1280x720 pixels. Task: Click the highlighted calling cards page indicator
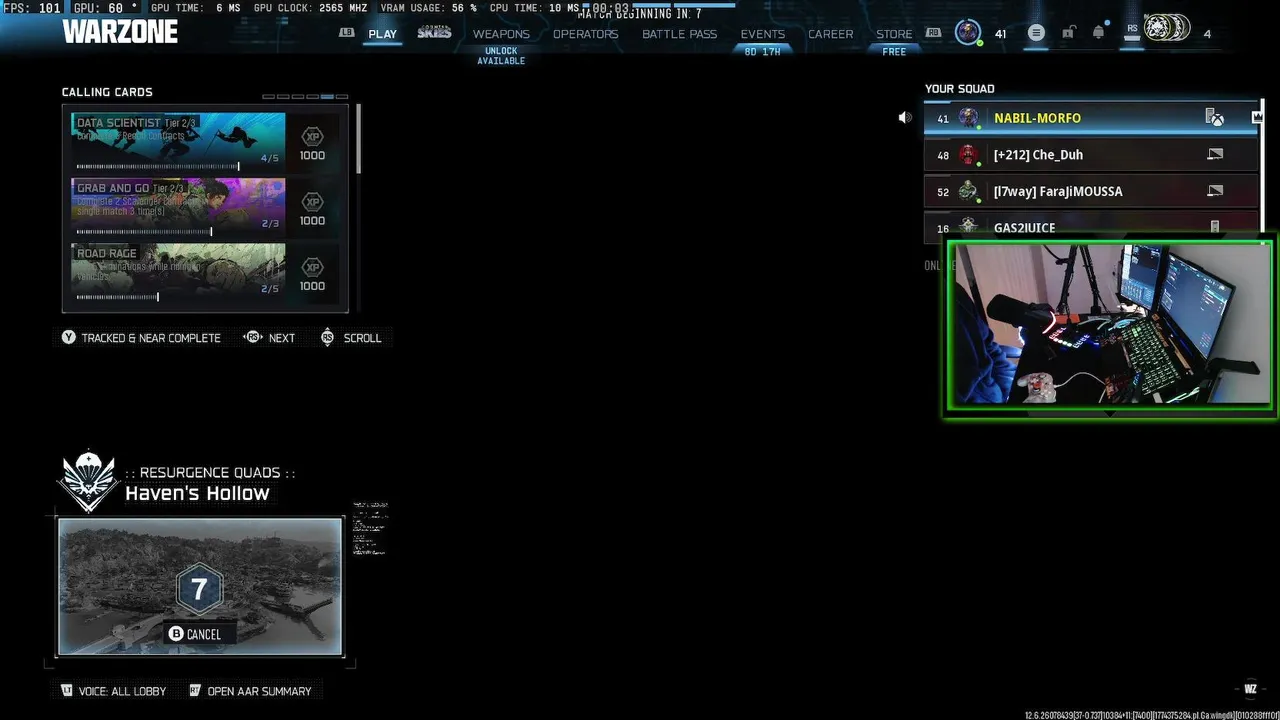[327, 97]
